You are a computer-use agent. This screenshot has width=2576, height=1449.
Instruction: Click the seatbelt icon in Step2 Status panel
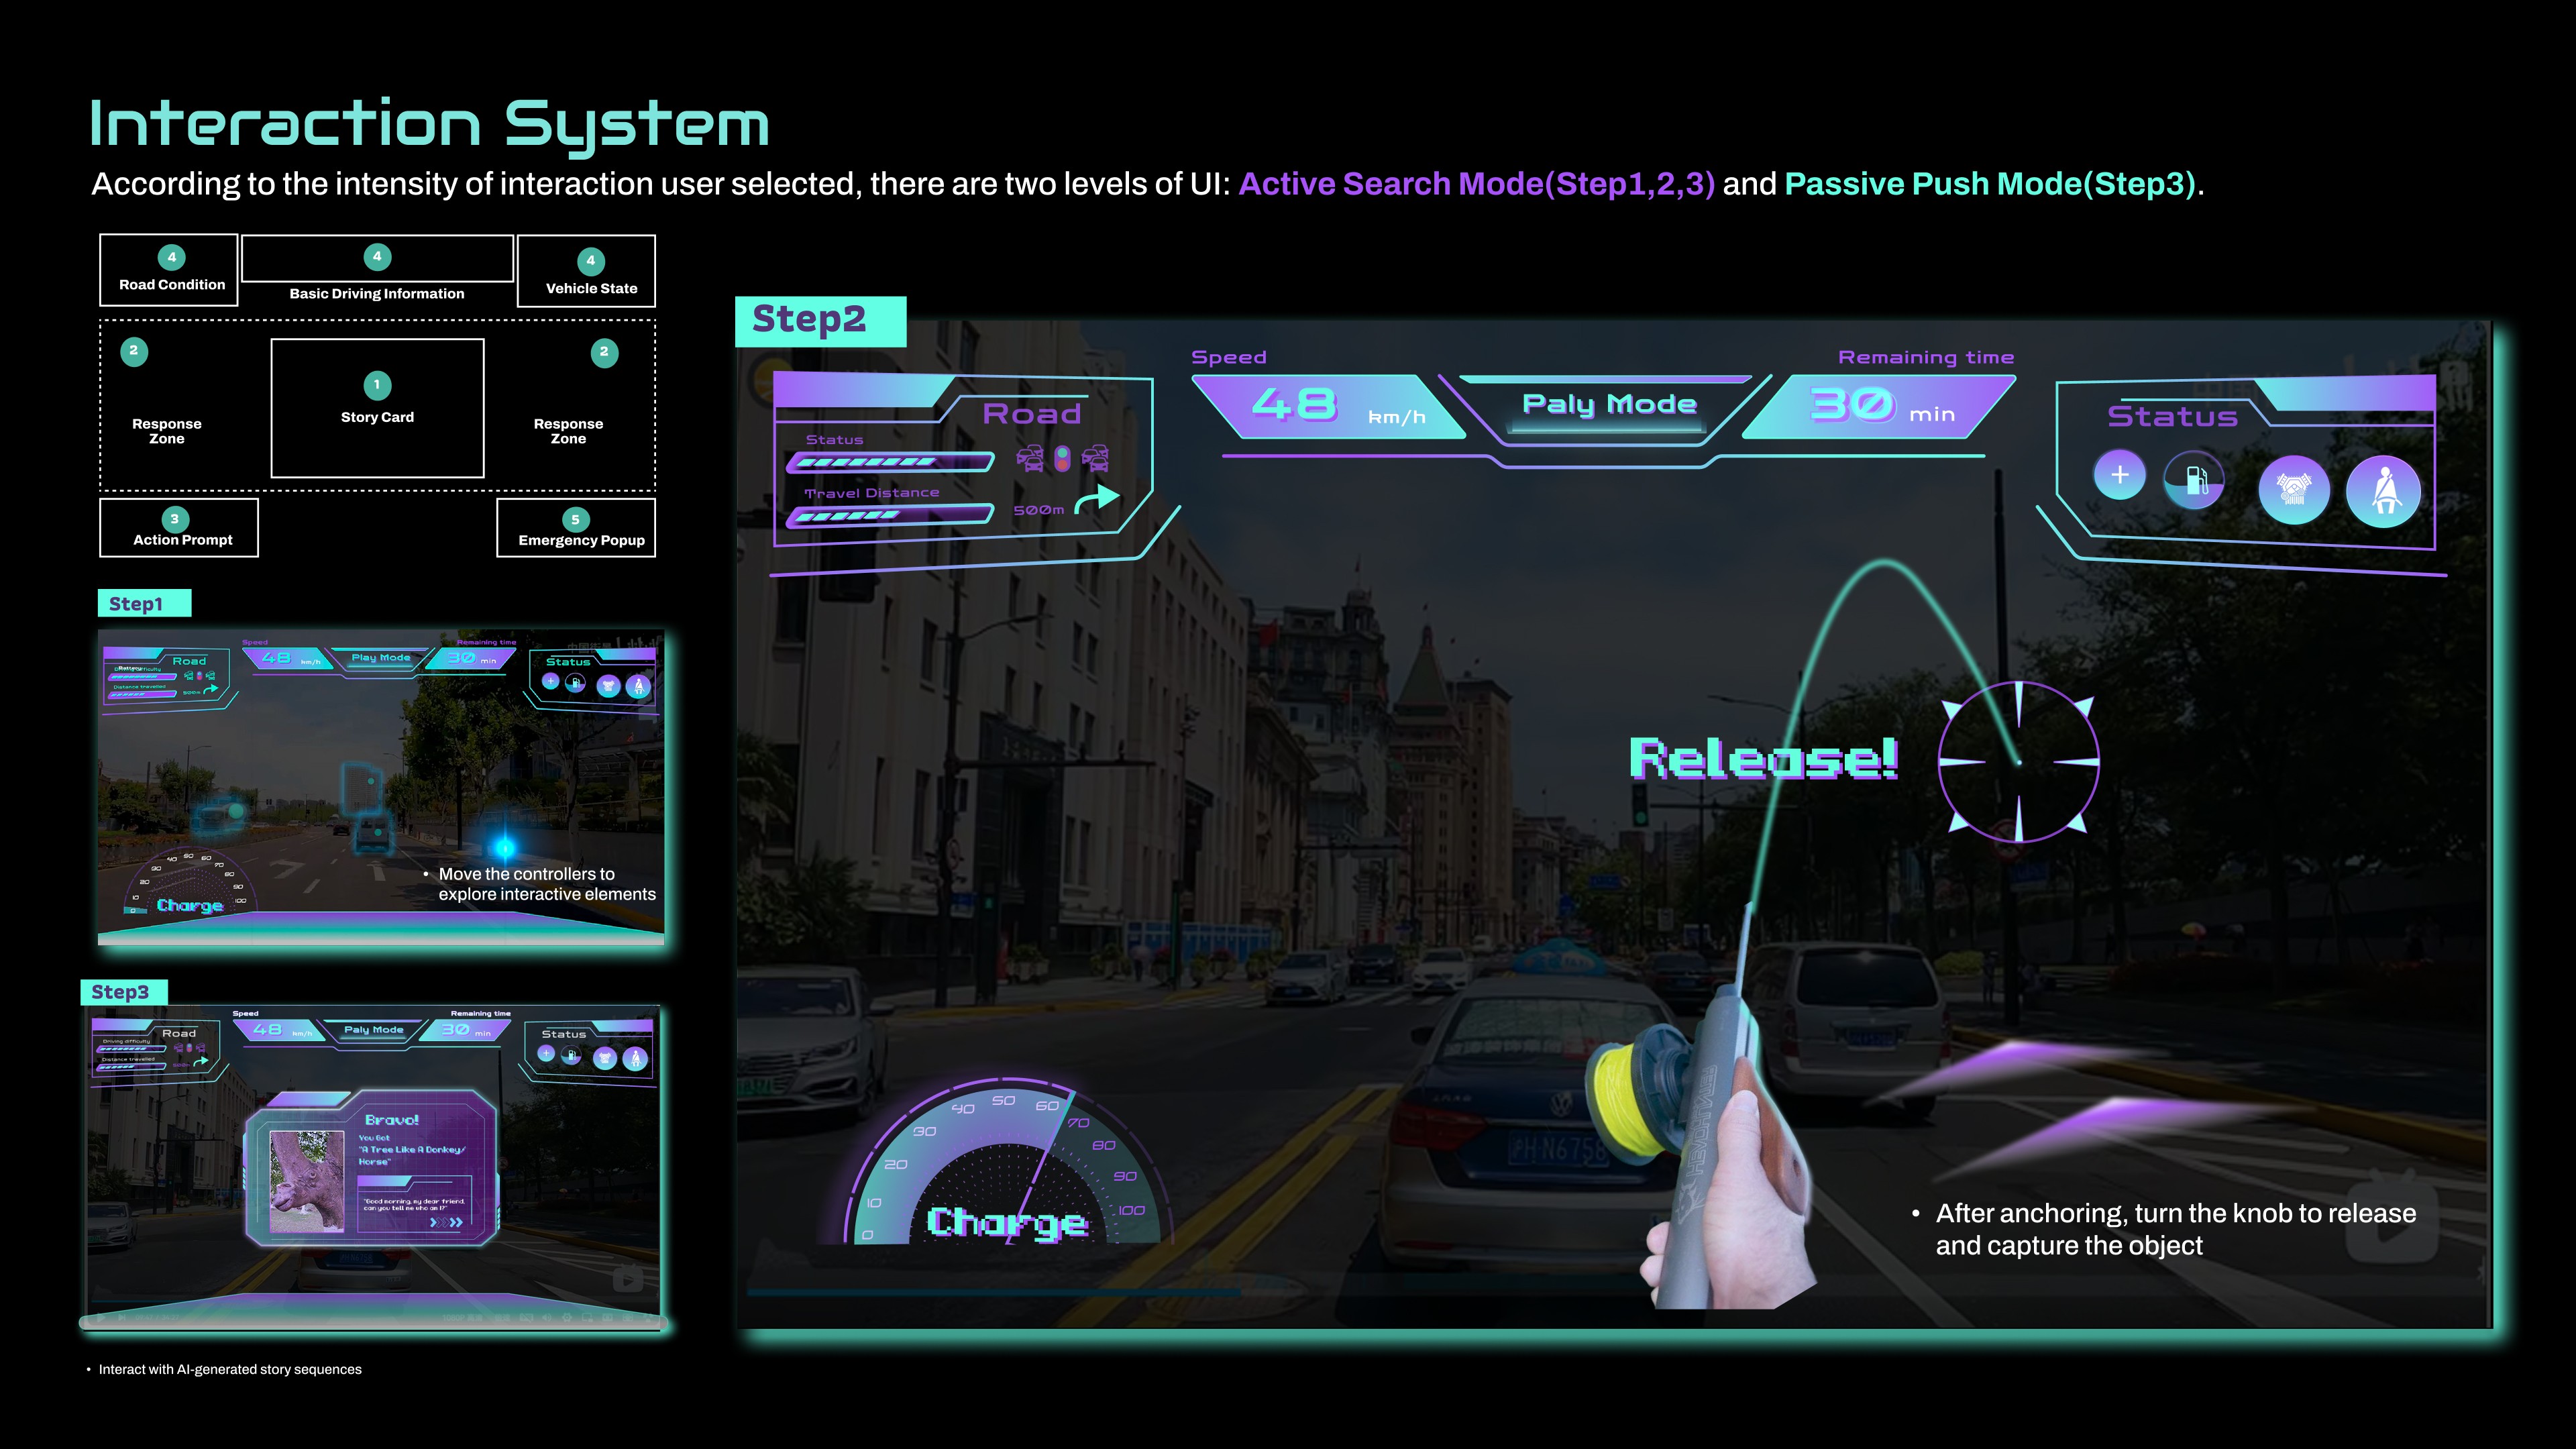pos(2384,491)
